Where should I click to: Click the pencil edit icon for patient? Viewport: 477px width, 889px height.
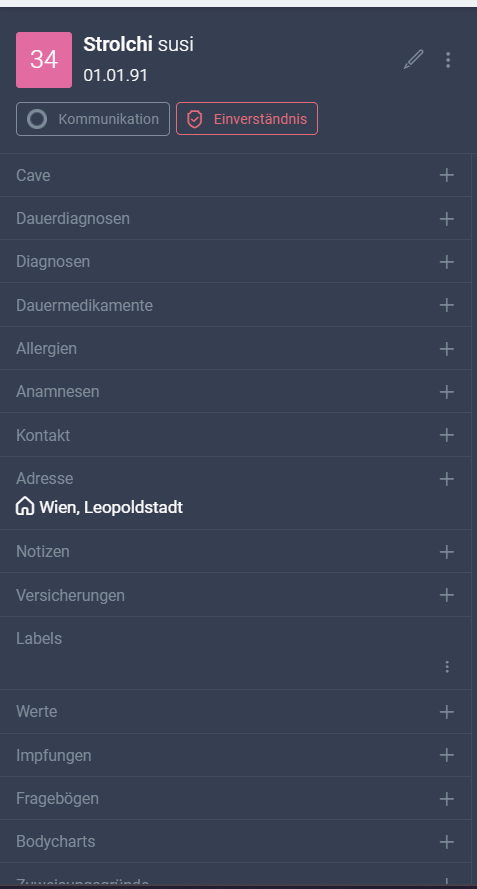click(413, 60)
